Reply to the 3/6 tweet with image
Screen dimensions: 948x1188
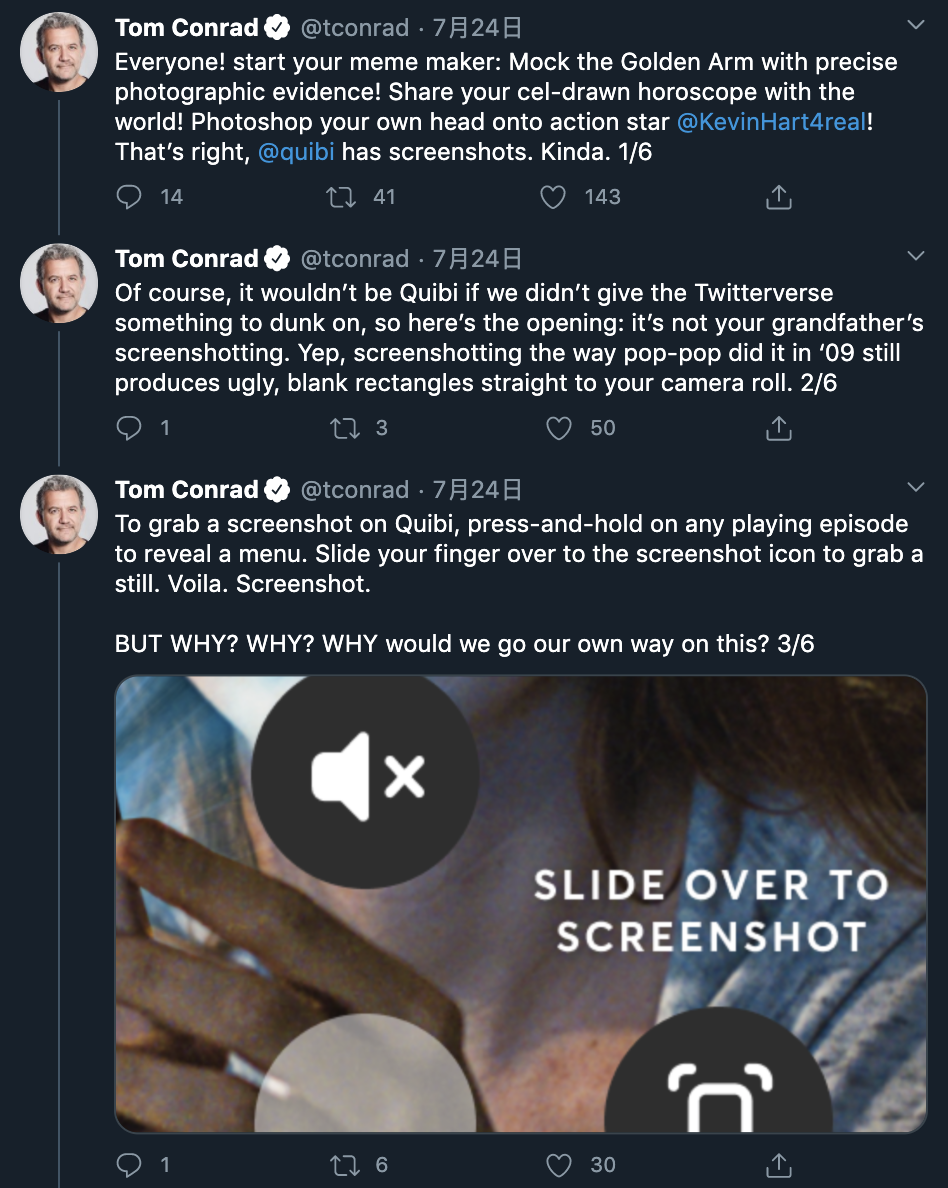point(130,1165)
